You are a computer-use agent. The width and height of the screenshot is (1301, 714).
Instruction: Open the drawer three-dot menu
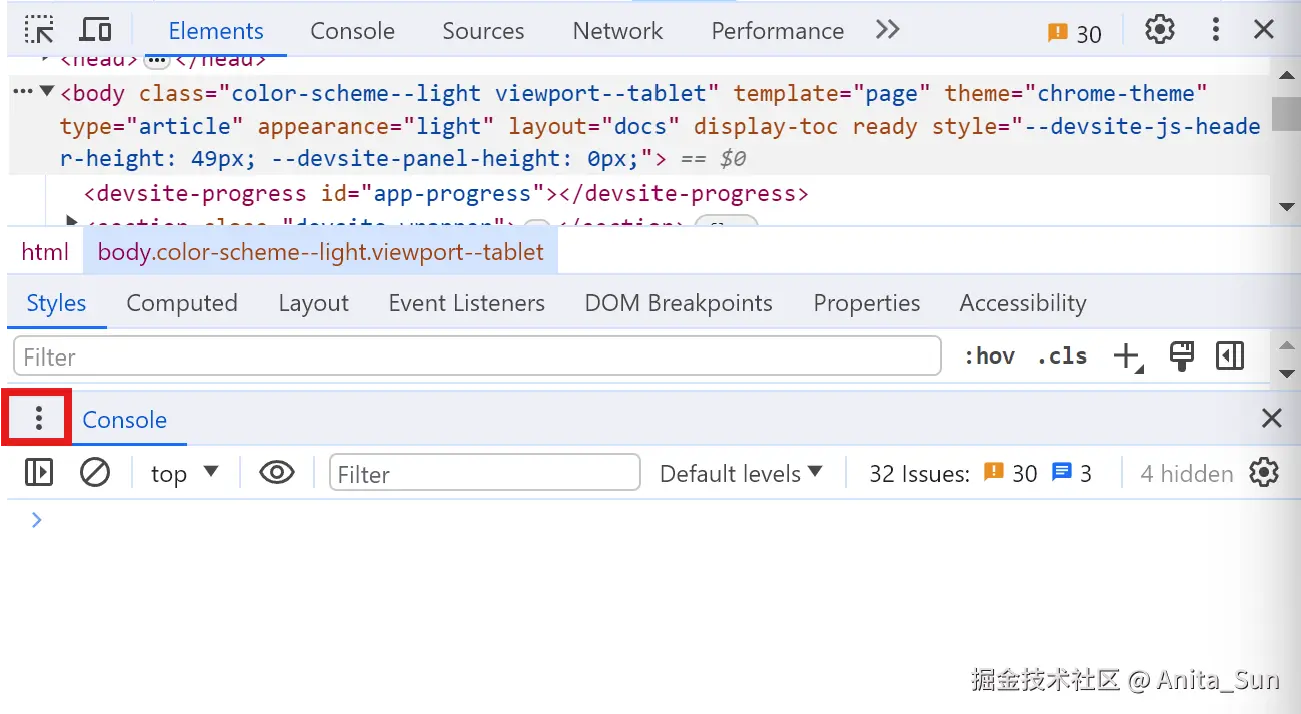click(39, 418)
